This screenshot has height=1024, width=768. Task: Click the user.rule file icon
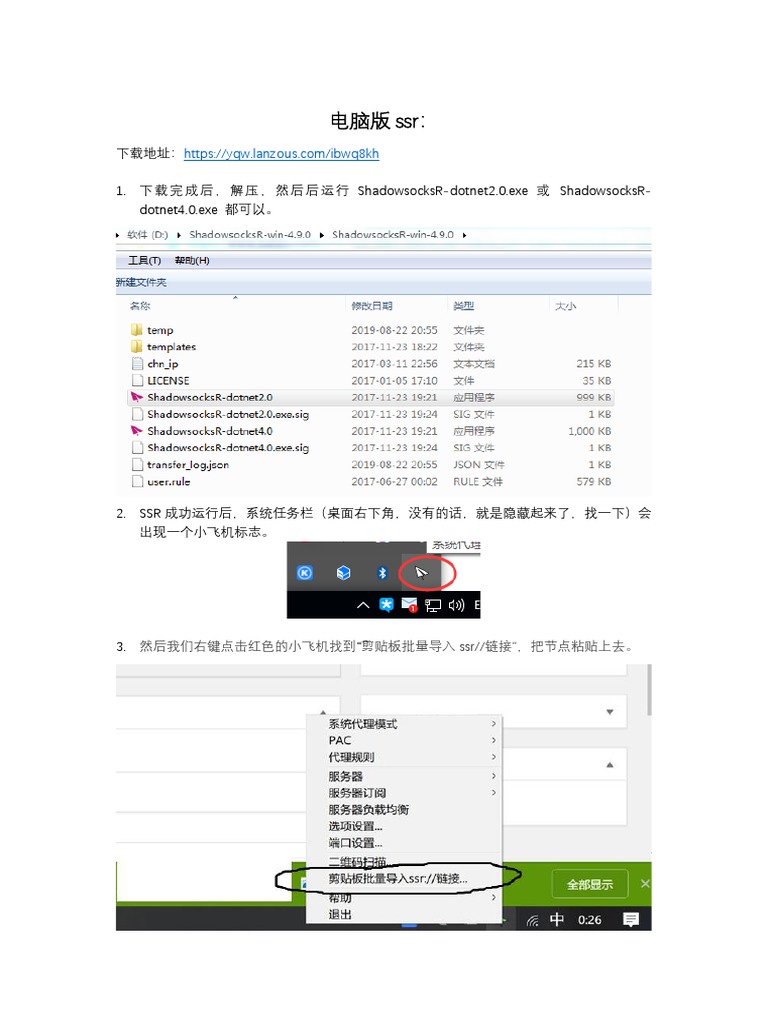click(x=137, y=481)
